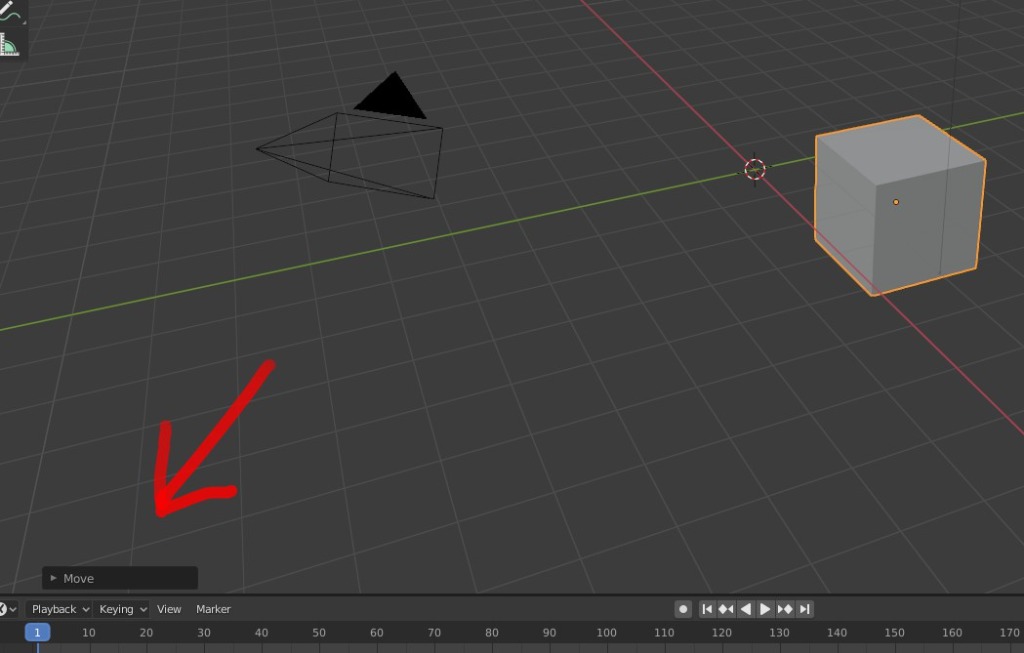Click the 3D cursor at the origin
The image size is (1024, 653).
point(755,169)
